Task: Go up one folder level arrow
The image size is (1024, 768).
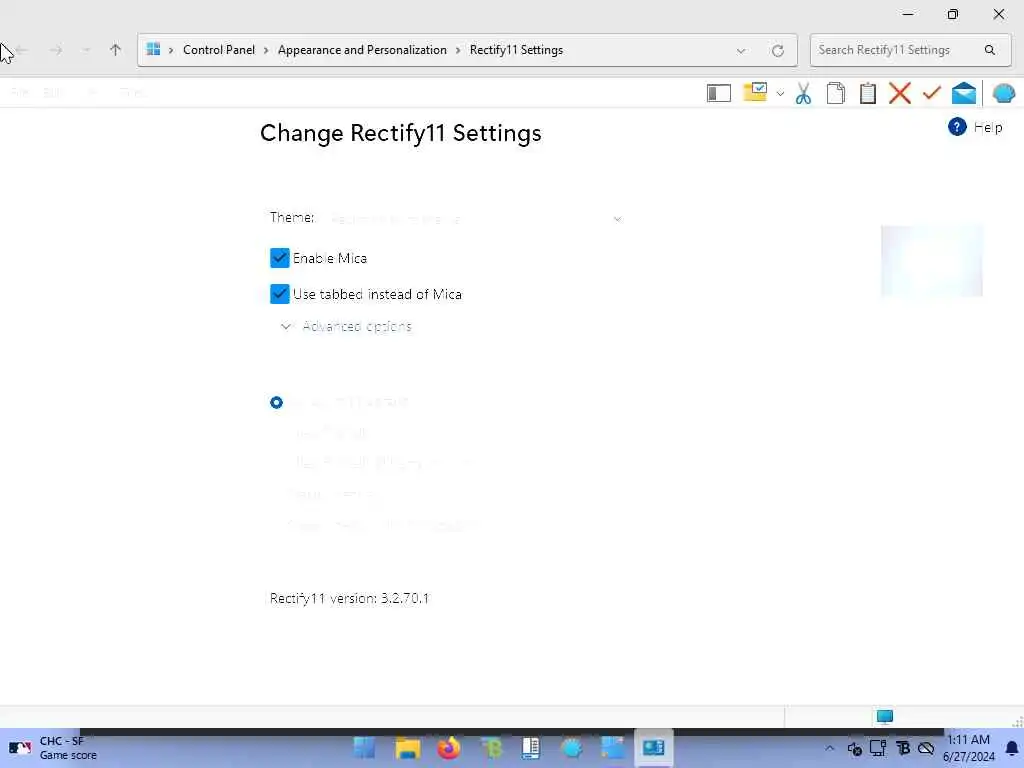Action: pos(116,50)
